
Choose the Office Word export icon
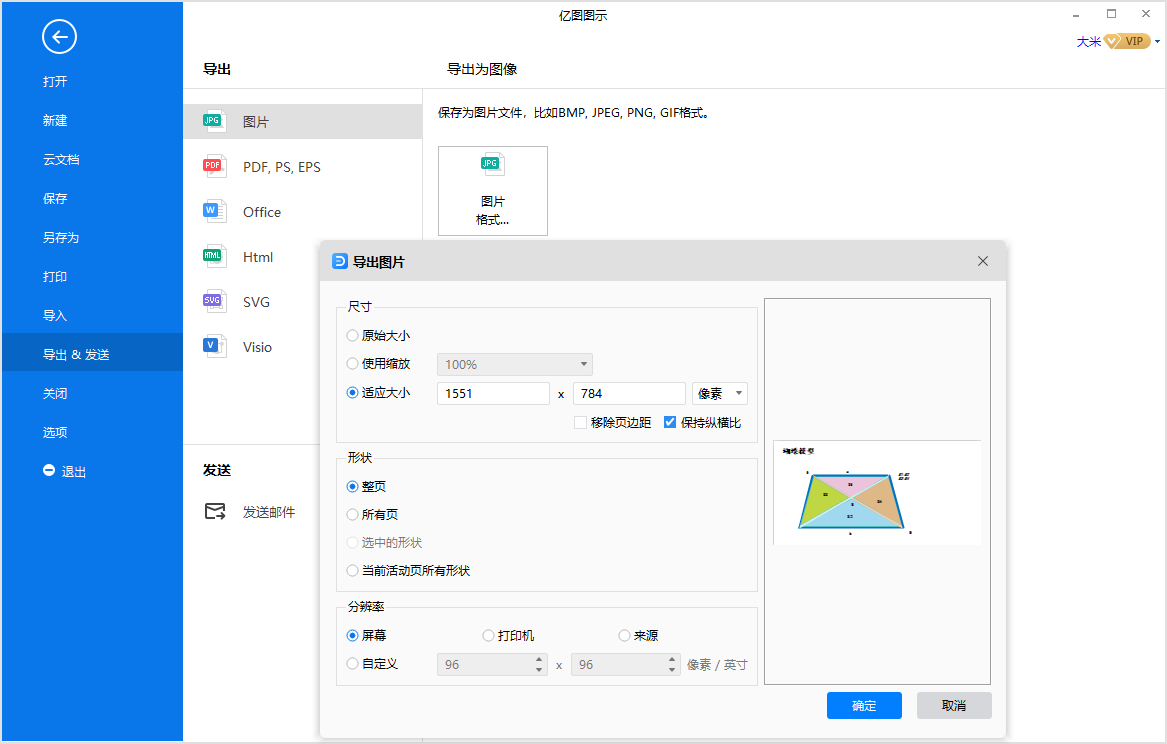tap(213, 211)
